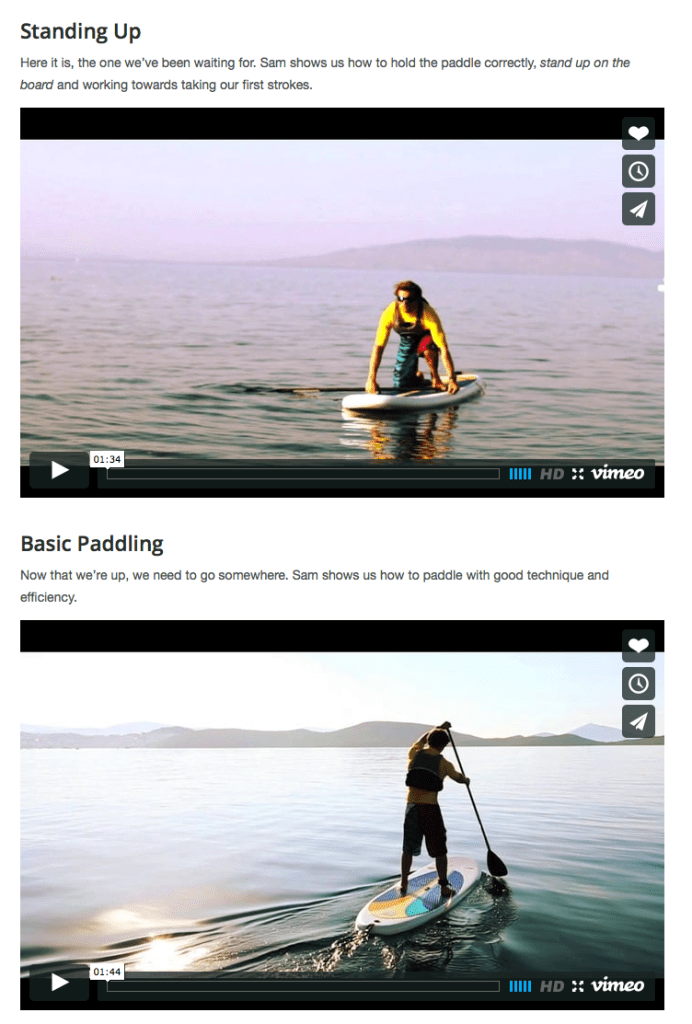Toggle HD quality on Basic Paddling video

coord(552,986)
